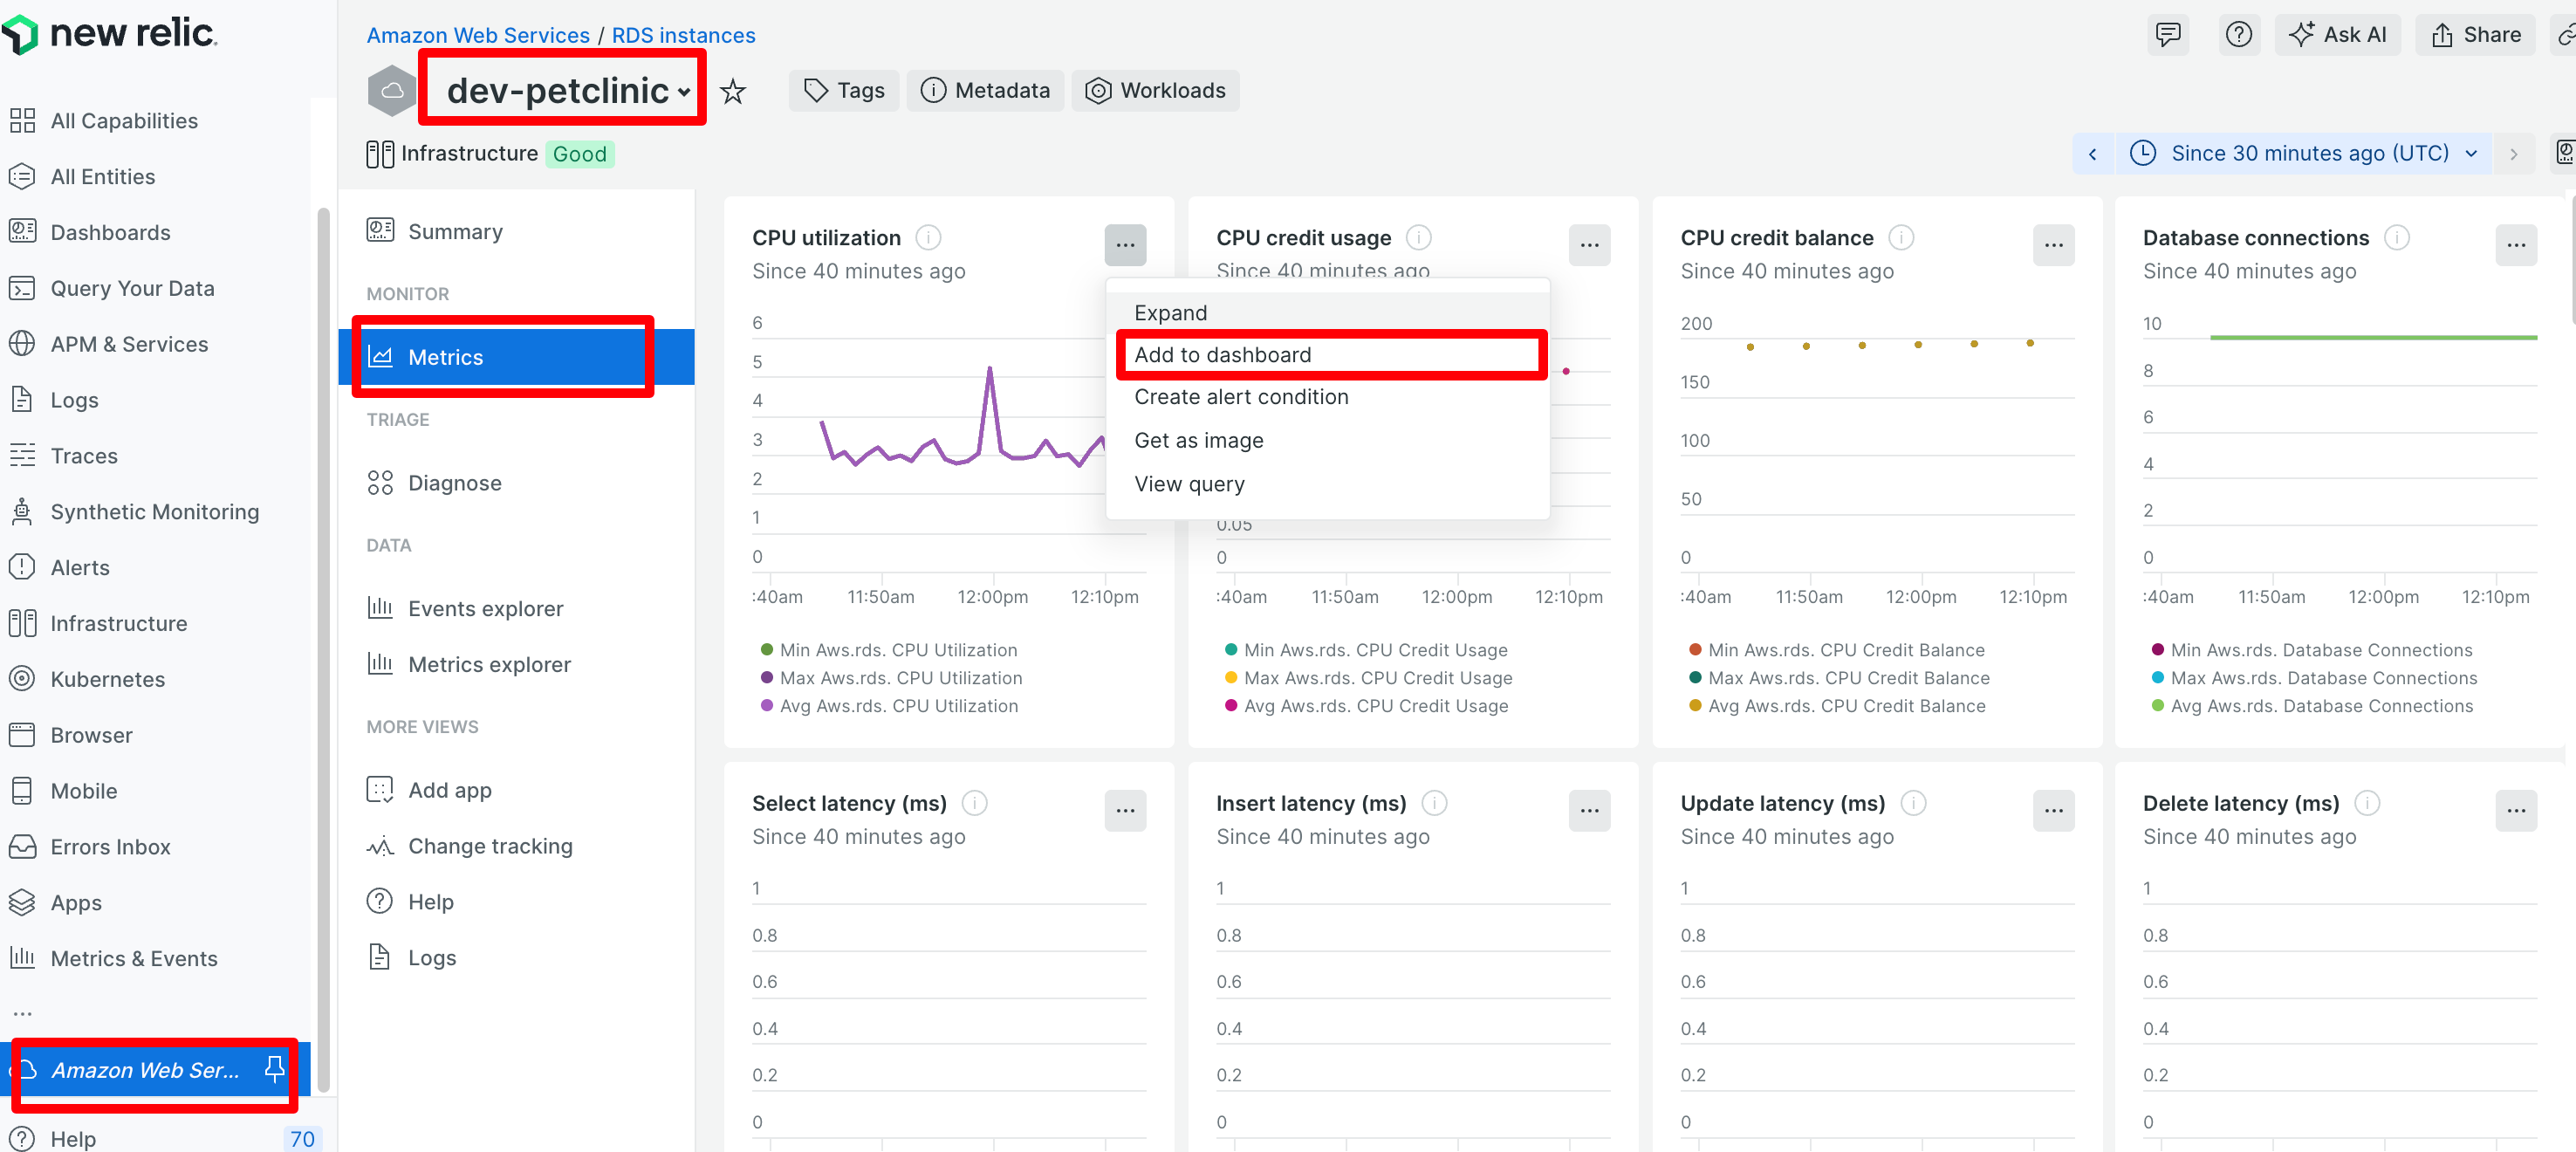Open three-dot menu on Select latency chart
Image resolution: width=2576 pixels, height=1152 pixels.
click(x=1125, y=810)
